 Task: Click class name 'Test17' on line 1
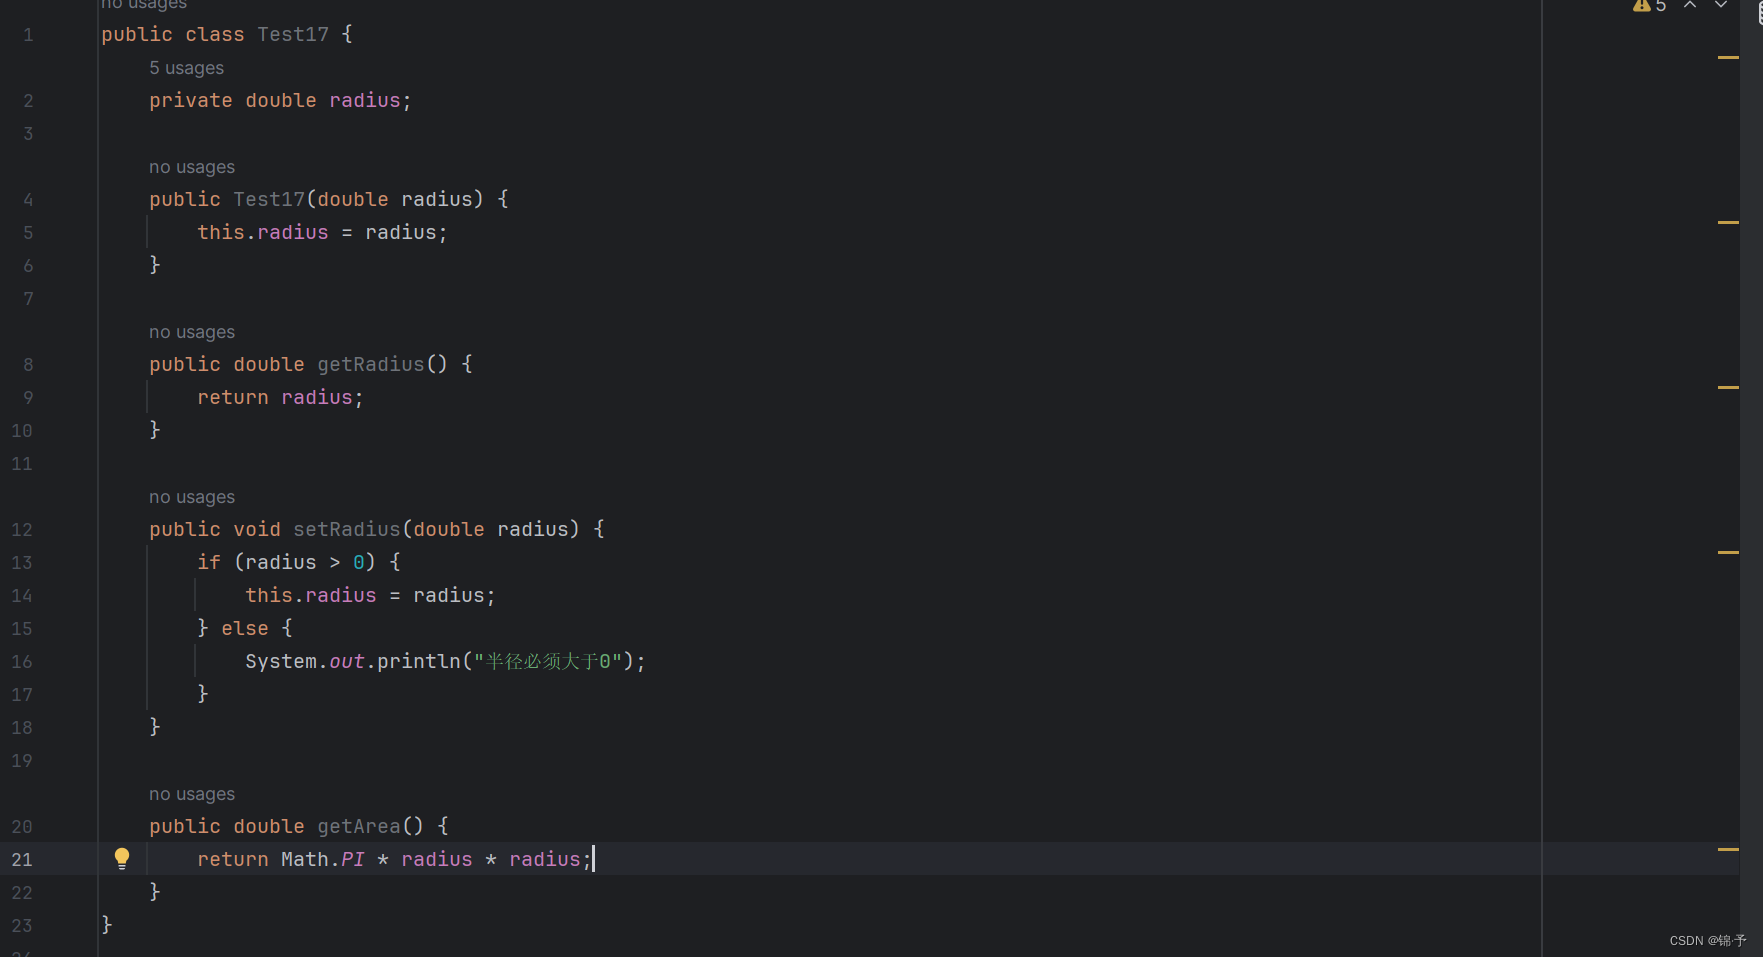(293, 34)
